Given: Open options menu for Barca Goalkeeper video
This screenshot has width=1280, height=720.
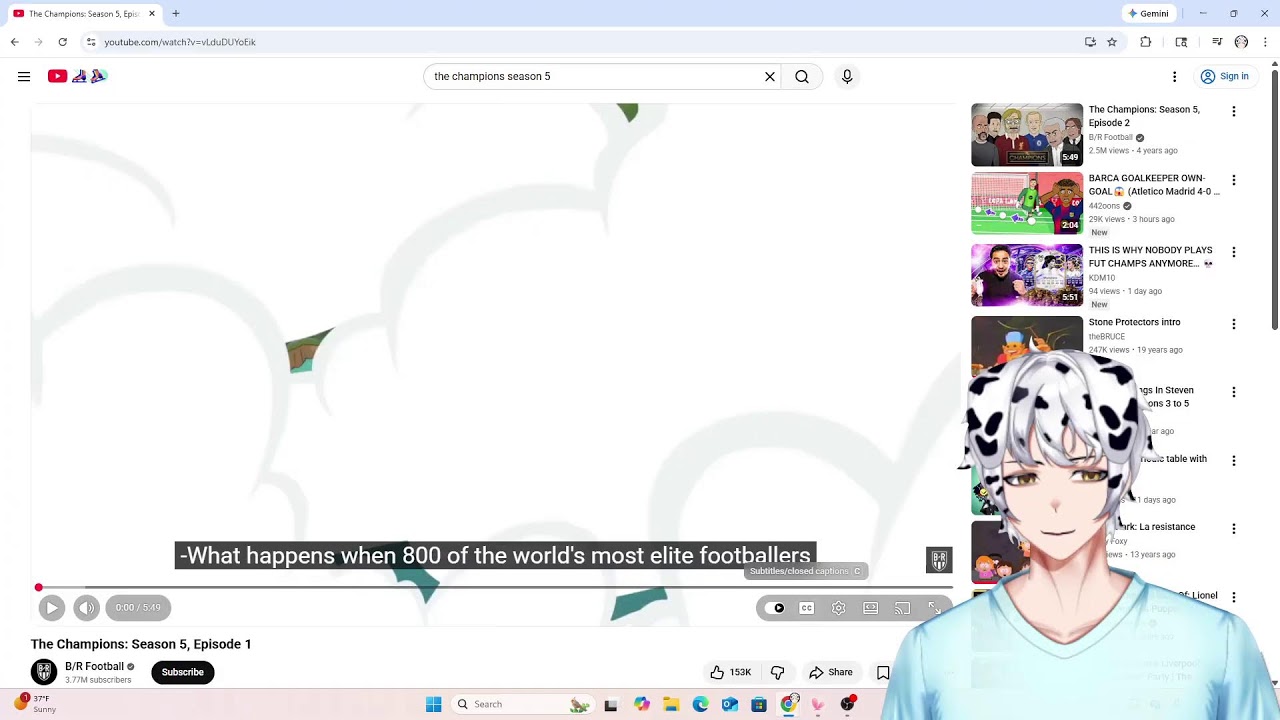Looking at the screenshot, I should click(x=1233, y=181).
